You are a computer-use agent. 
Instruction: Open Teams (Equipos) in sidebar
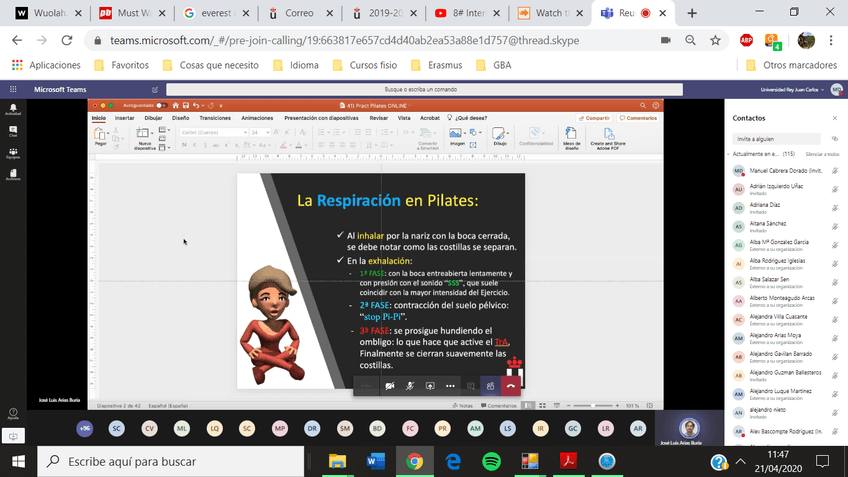click(x=13, y=154)
